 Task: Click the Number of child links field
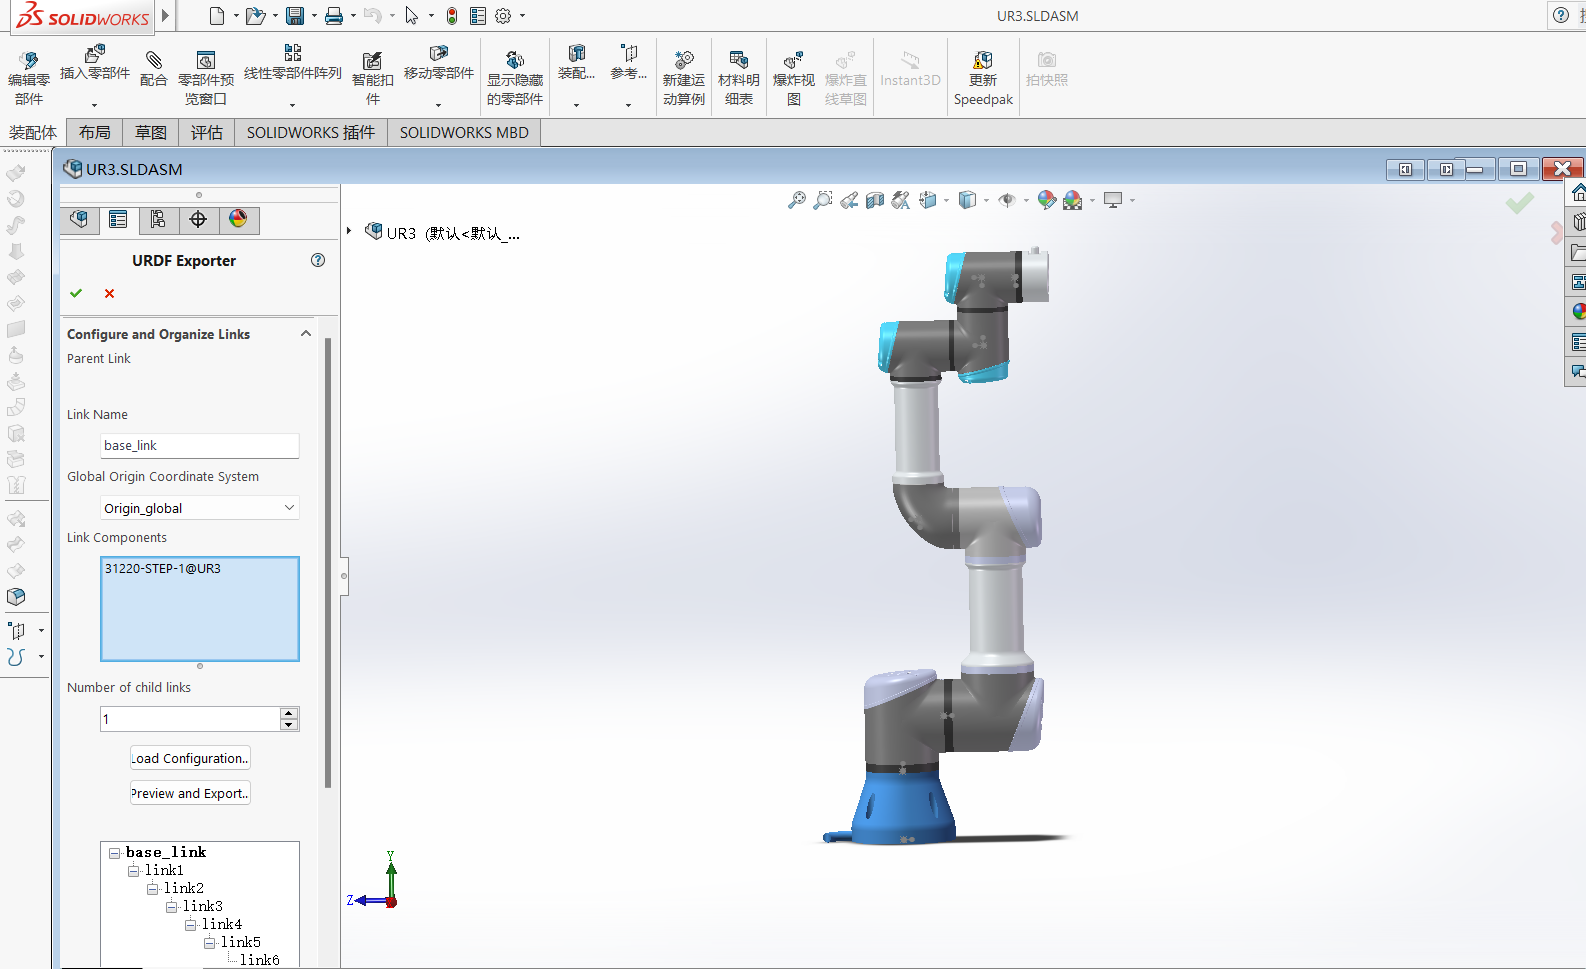190,719
